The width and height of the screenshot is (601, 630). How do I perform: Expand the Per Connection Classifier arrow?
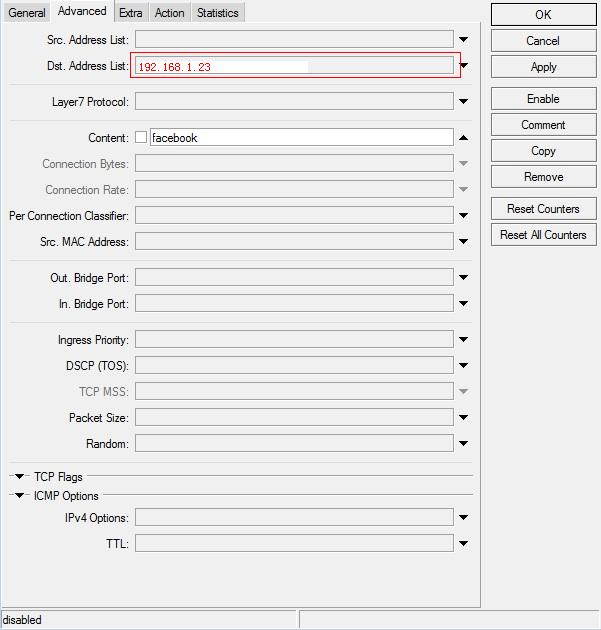(464, 216)
